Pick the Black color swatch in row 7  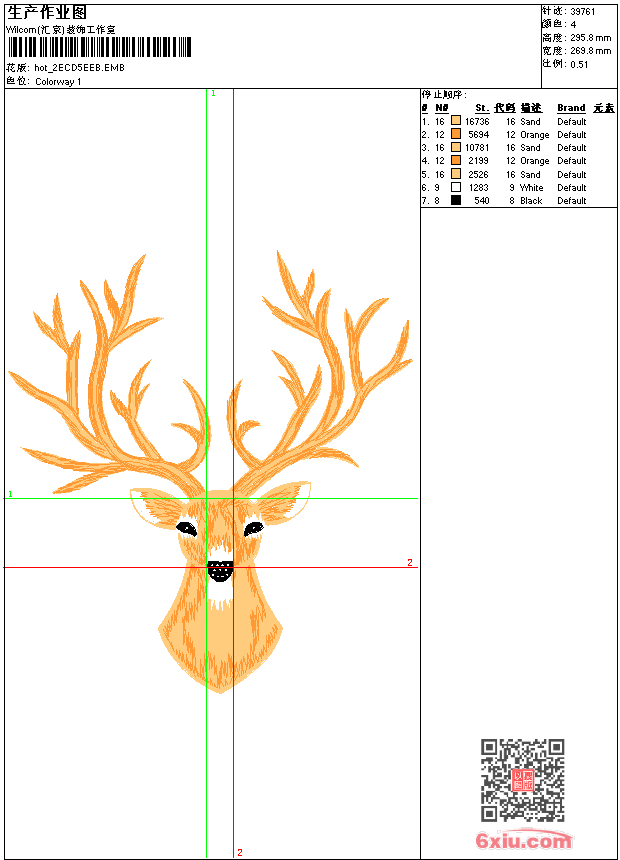point(456,200)
